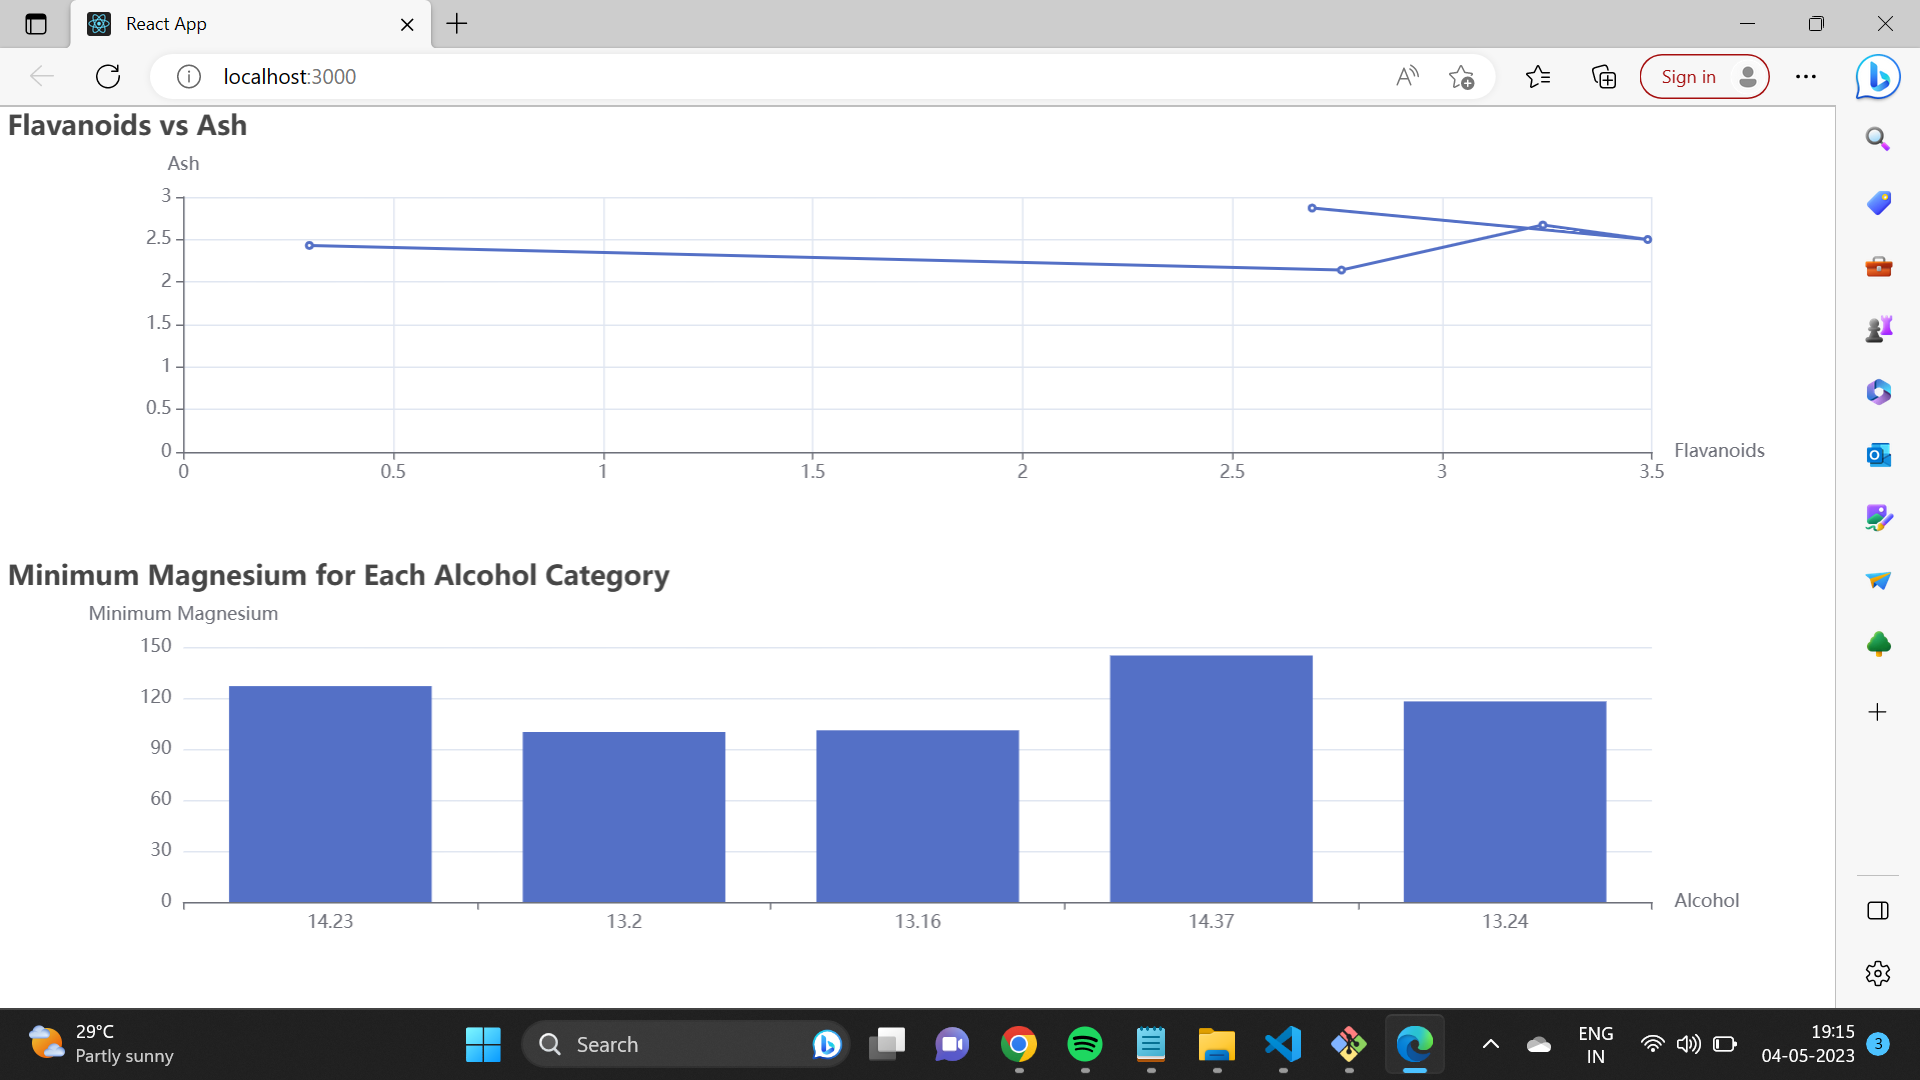Click the ENG IN language indicator
Screen dimensions: 1920x1080
pyautogui.click(x=1595, y=1044)
